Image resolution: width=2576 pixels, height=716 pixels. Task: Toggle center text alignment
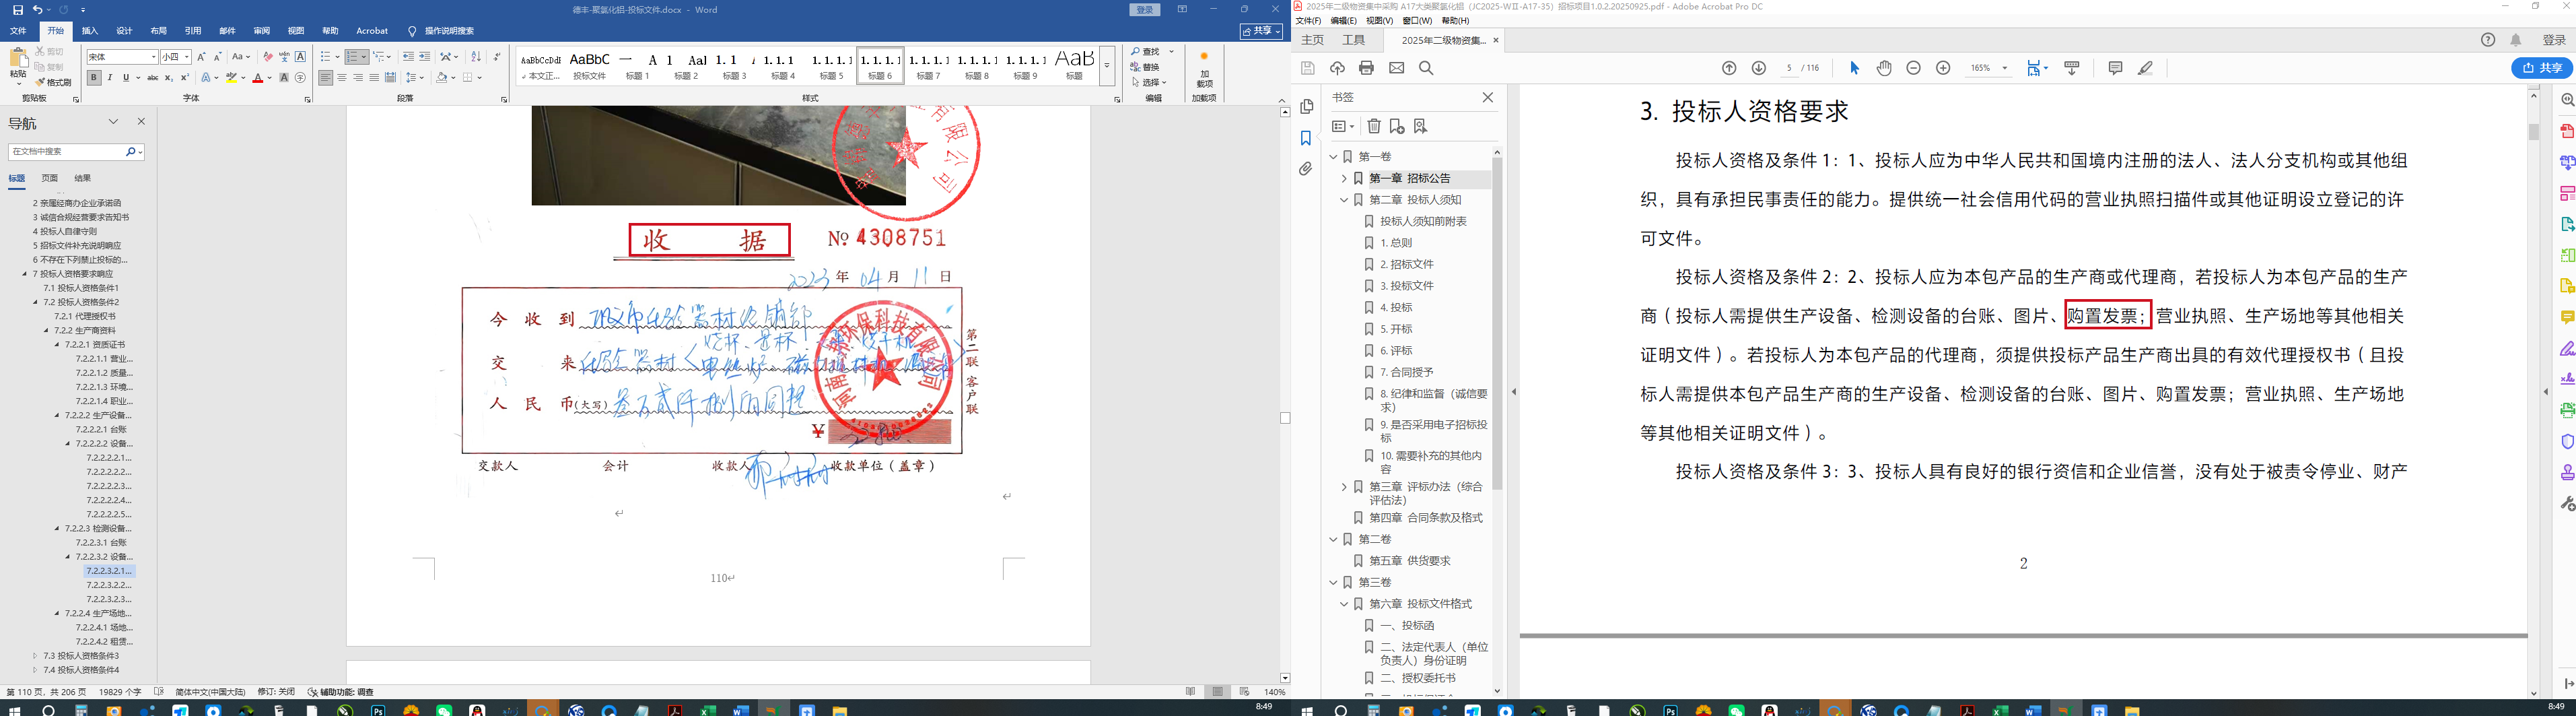pyautogui.click(x=342, y=78)
